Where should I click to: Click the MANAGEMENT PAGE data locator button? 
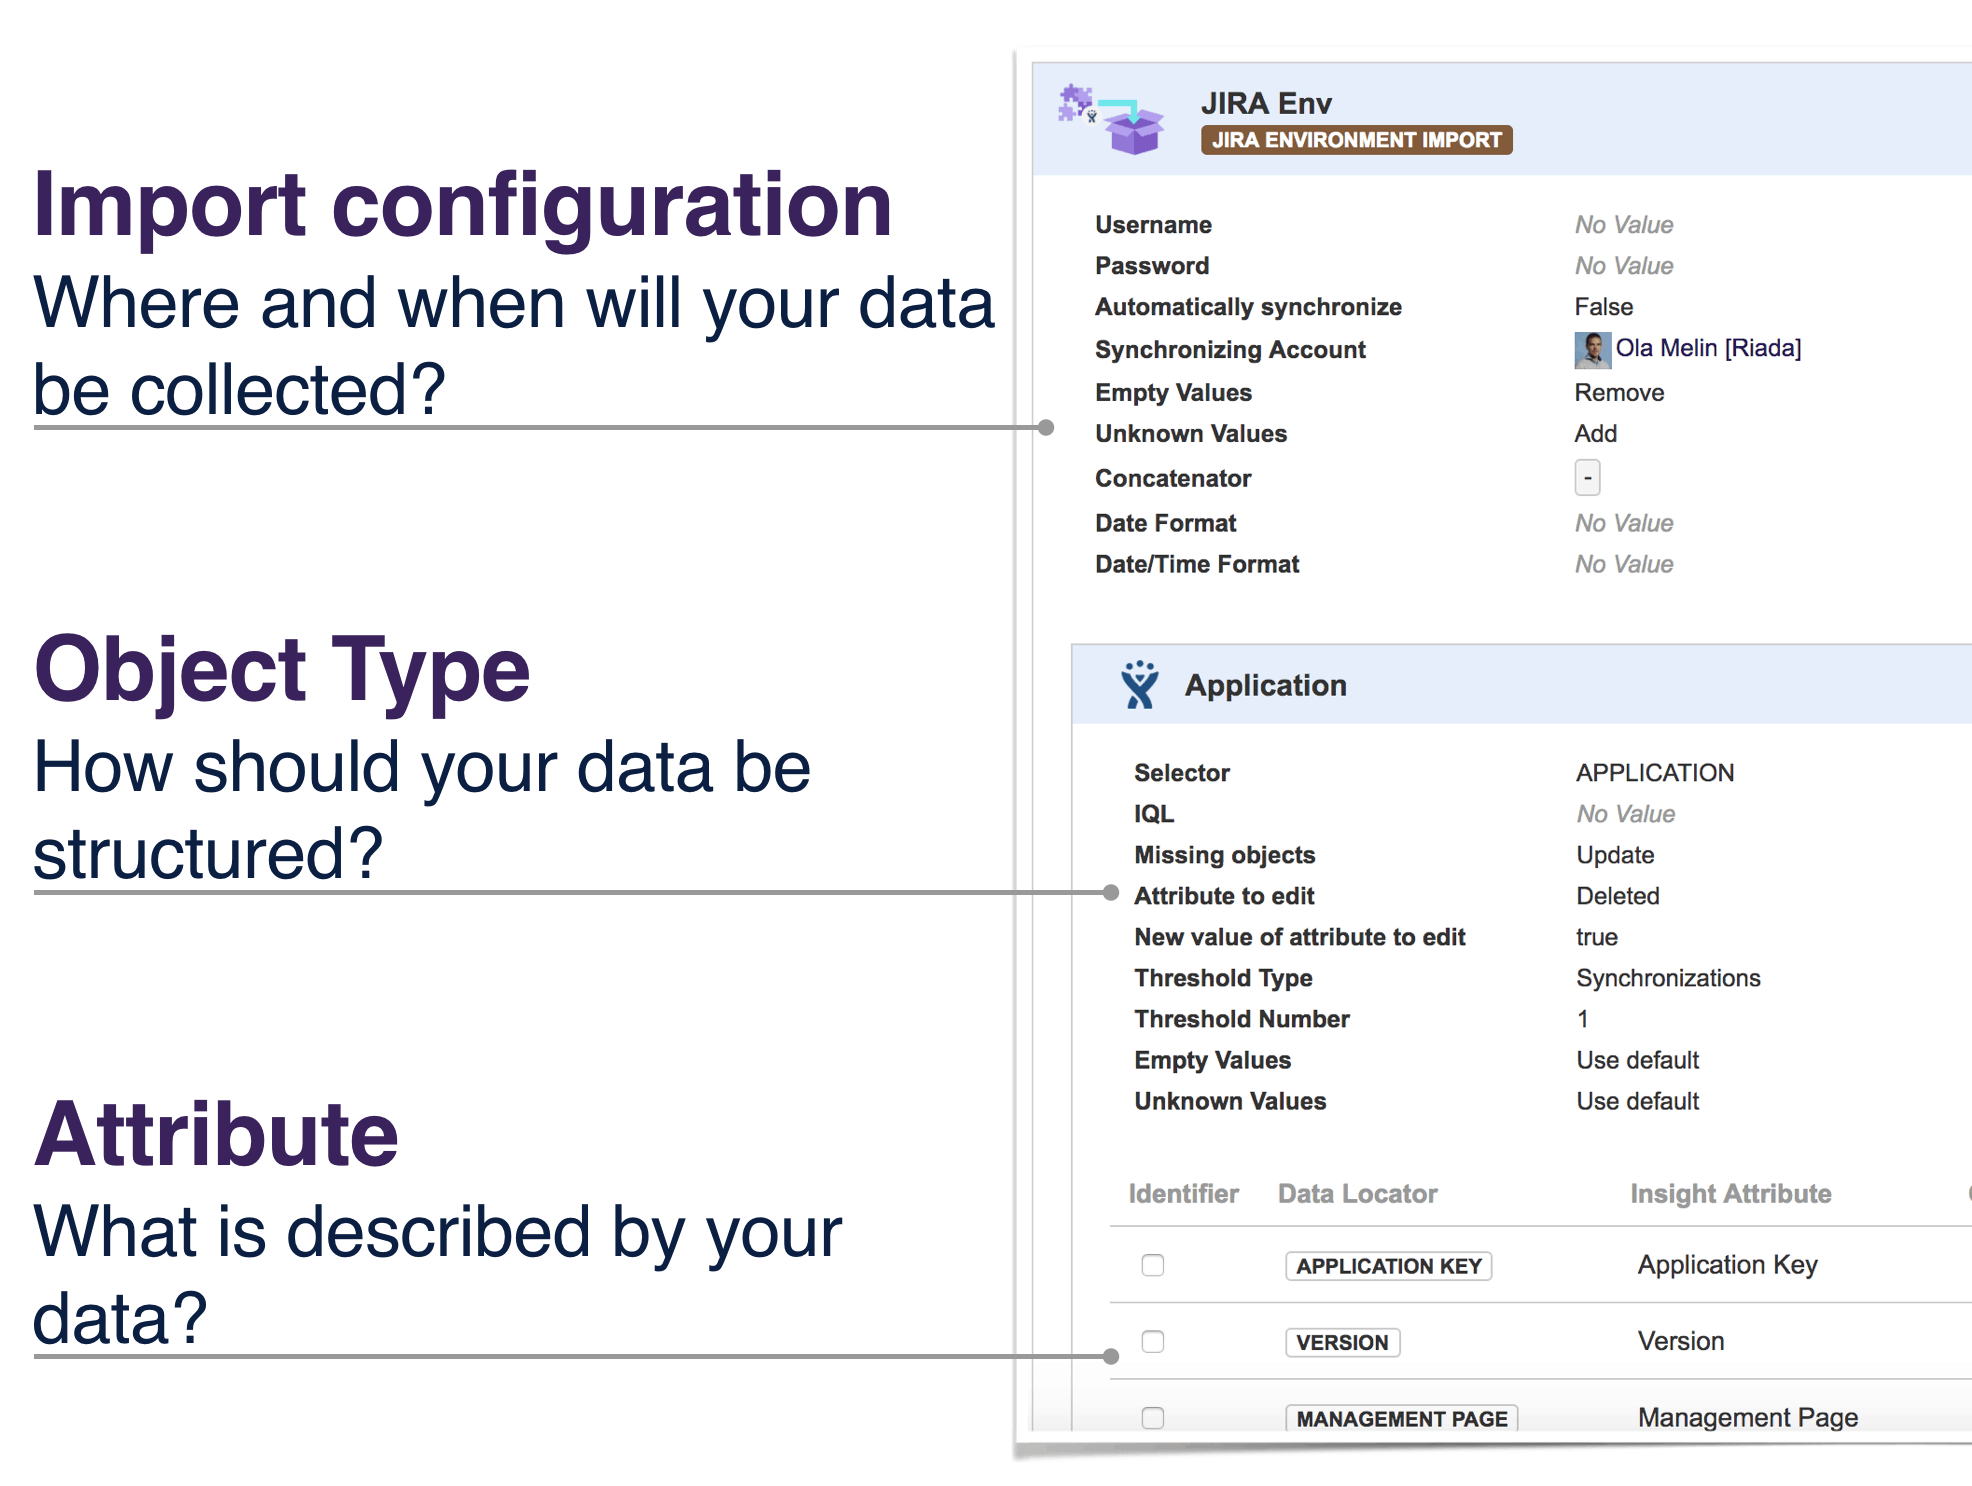tap(1401, 1418)
